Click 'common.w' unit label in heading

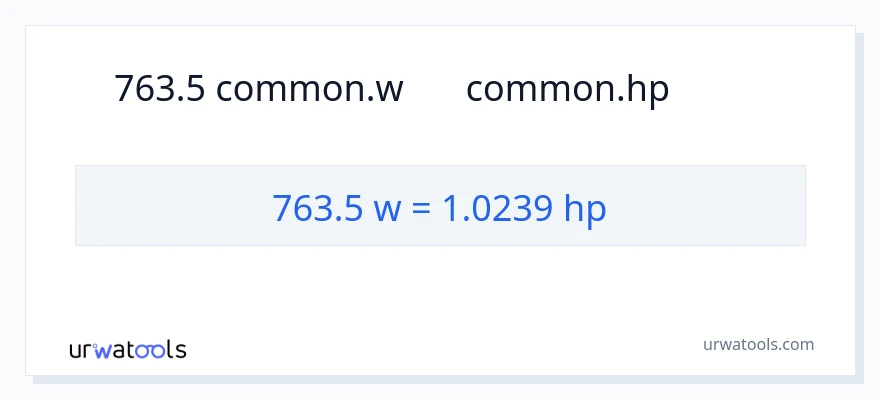click(309, 89)
